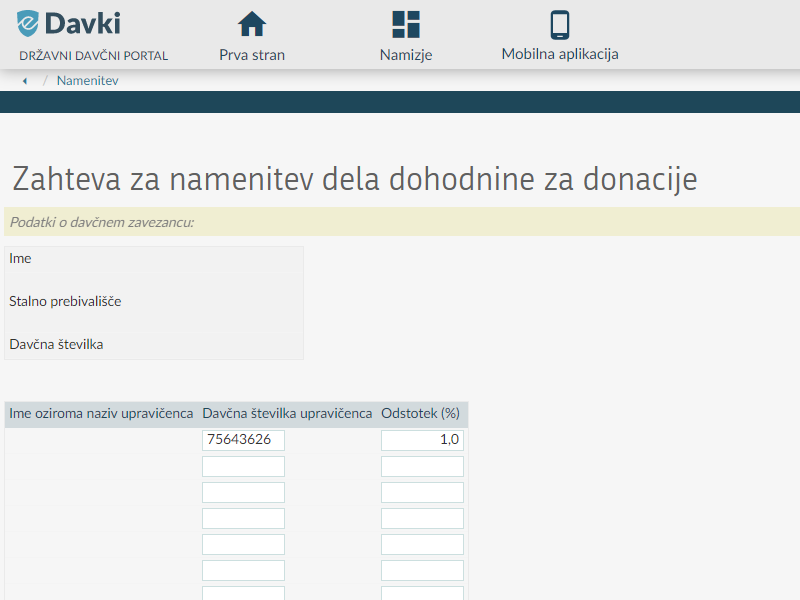Click the Ime oziroma naziv upravičenca header
Image resolution: width=800 pixels, height=600 pixels.
(101, 413)
